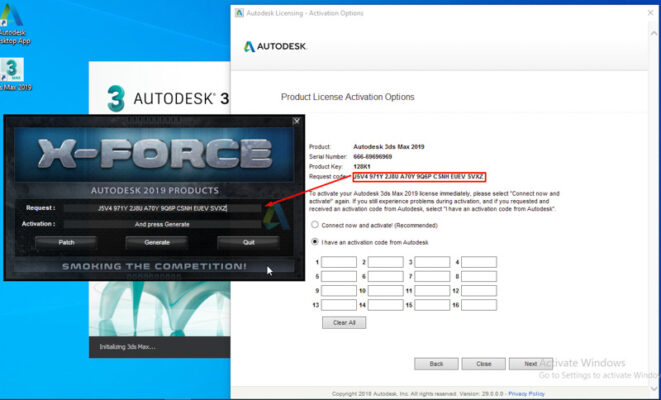Click the Patch button in X-Force
The width and height of the screenshot is (661, 400).
click(x=66, y=242)
